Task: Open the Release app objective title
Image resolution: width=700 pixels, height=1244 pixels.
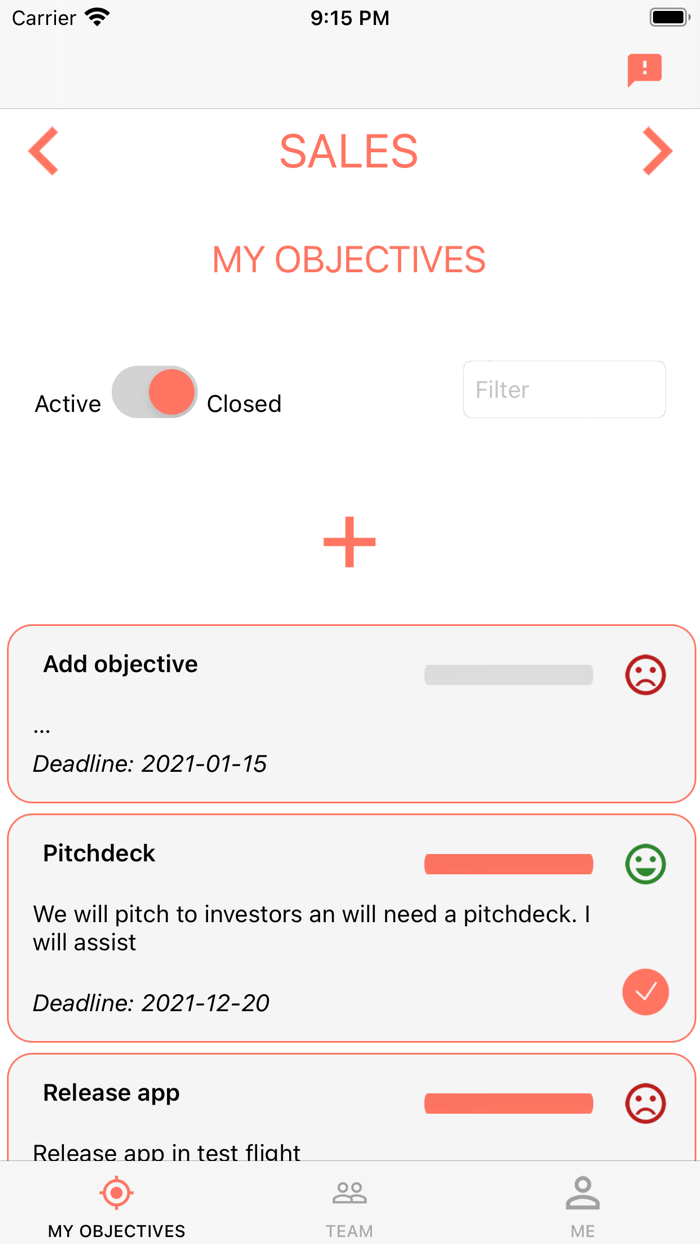Action: [112, 1093]
